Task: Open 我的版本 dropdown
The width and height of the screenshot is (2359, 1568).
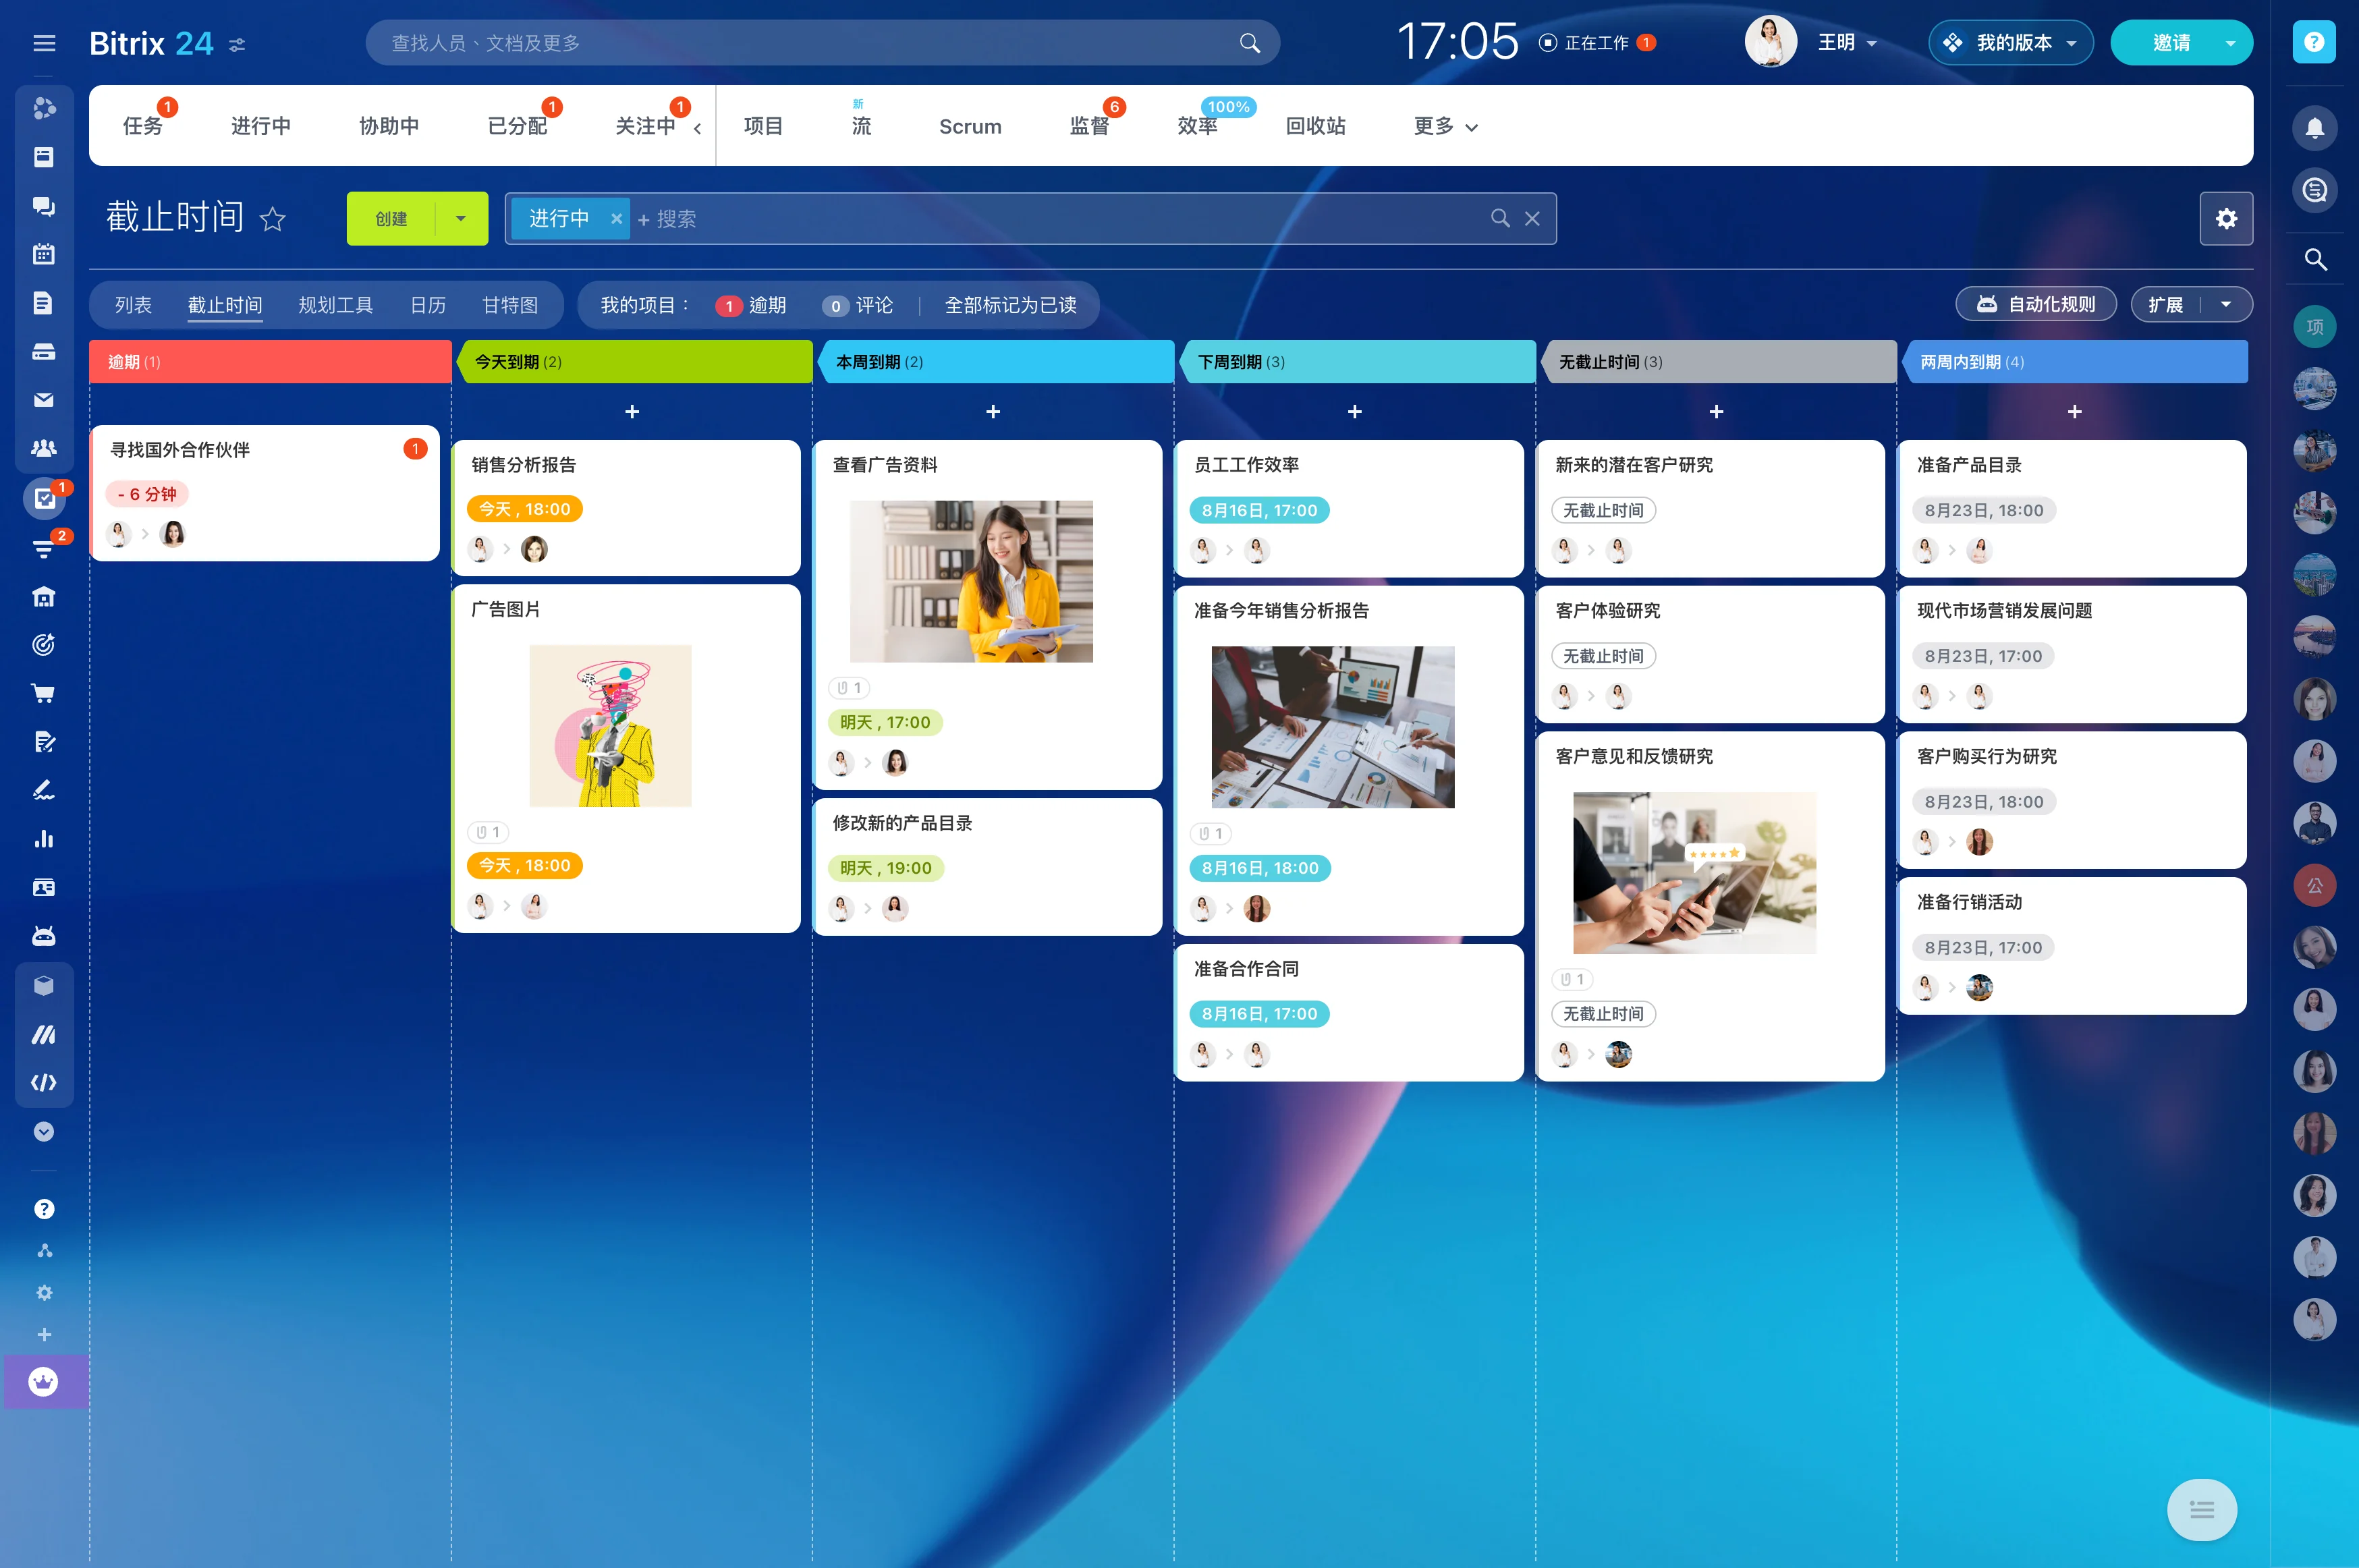Action: click(x=2010, y=43)
